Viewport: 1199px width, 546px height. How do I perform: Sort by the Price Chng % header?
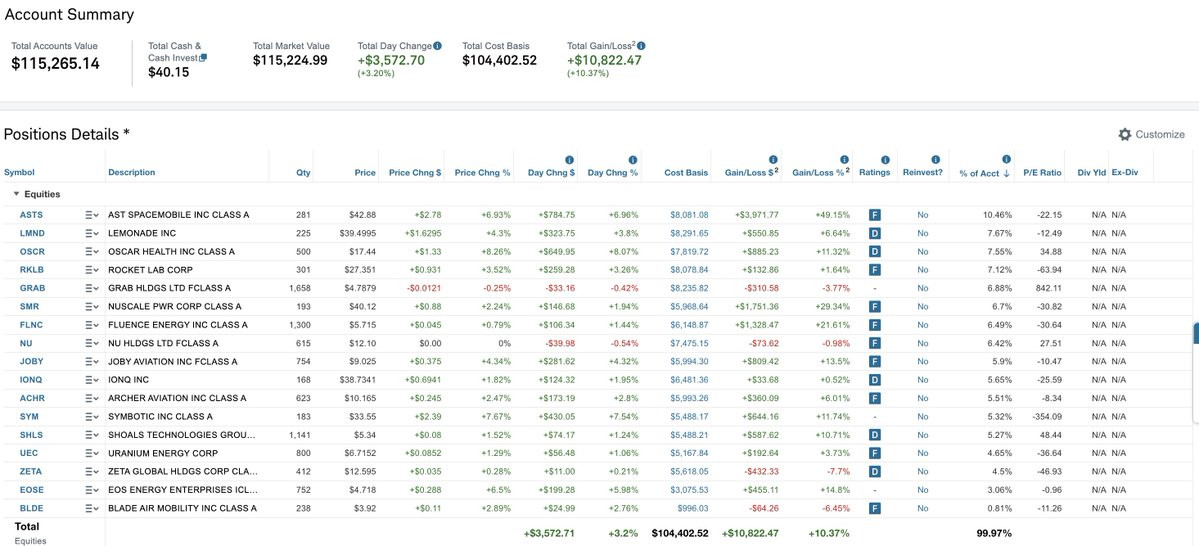pyautogui.click(x=483, y=173)
